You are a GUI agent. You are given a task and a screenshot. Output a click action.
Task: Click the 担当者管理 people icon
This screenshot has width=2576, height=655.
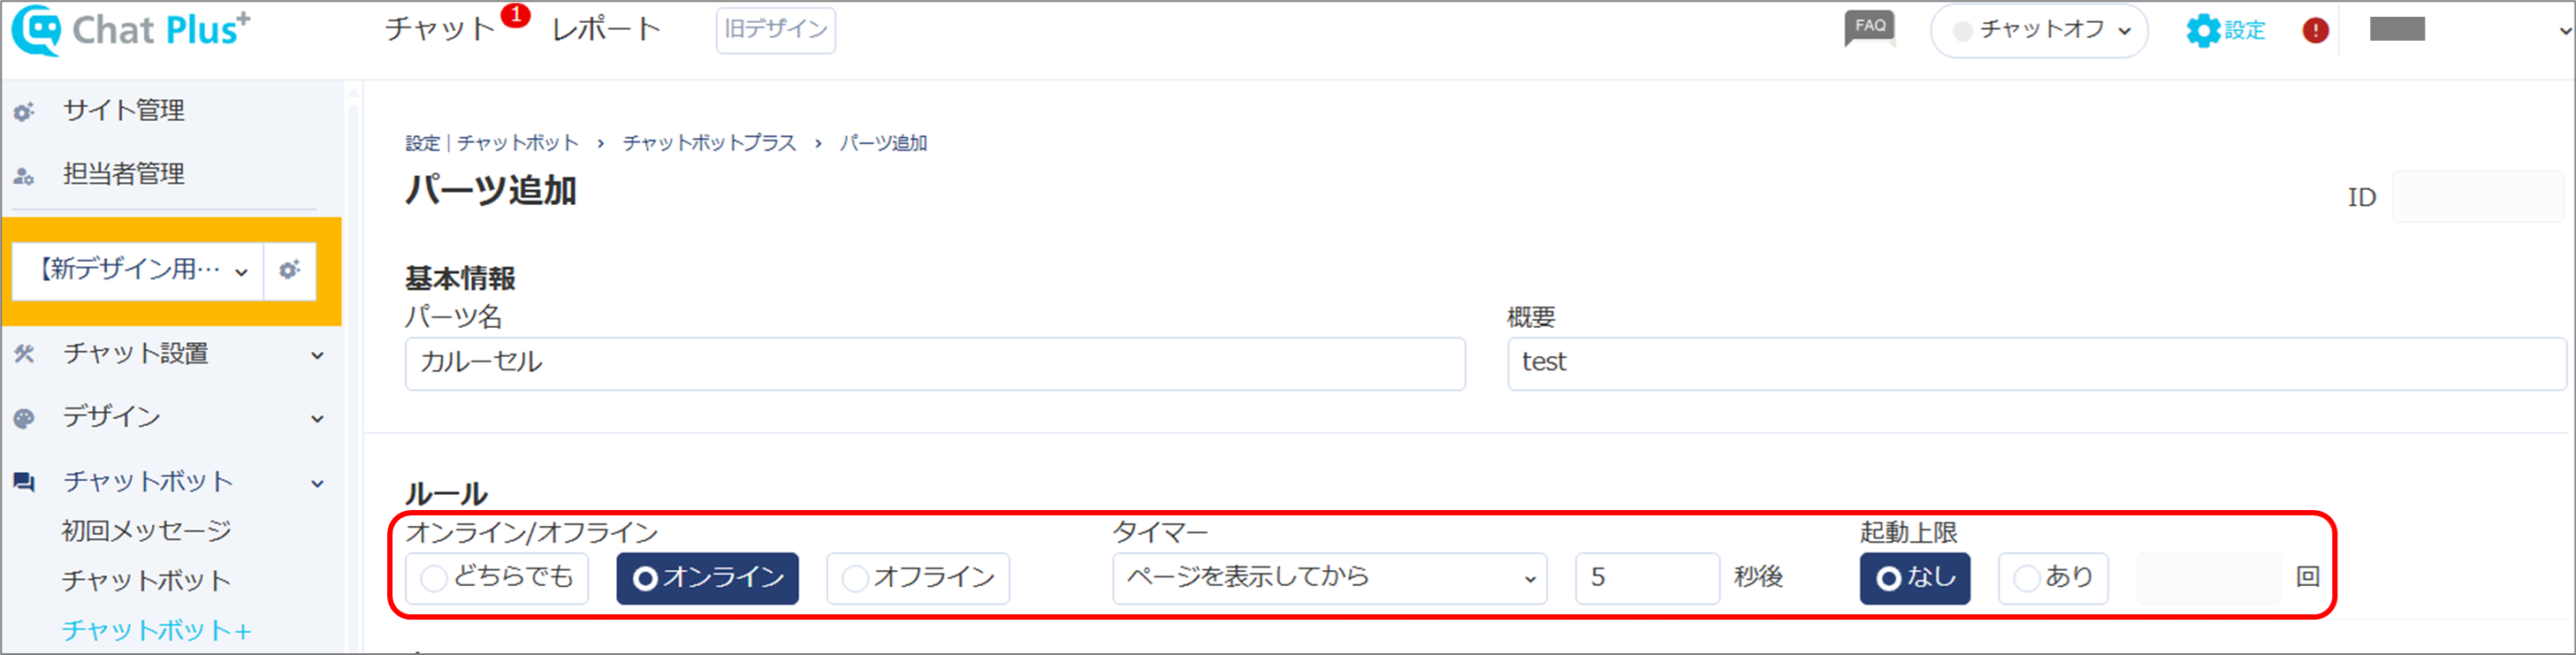pos(24,176)
